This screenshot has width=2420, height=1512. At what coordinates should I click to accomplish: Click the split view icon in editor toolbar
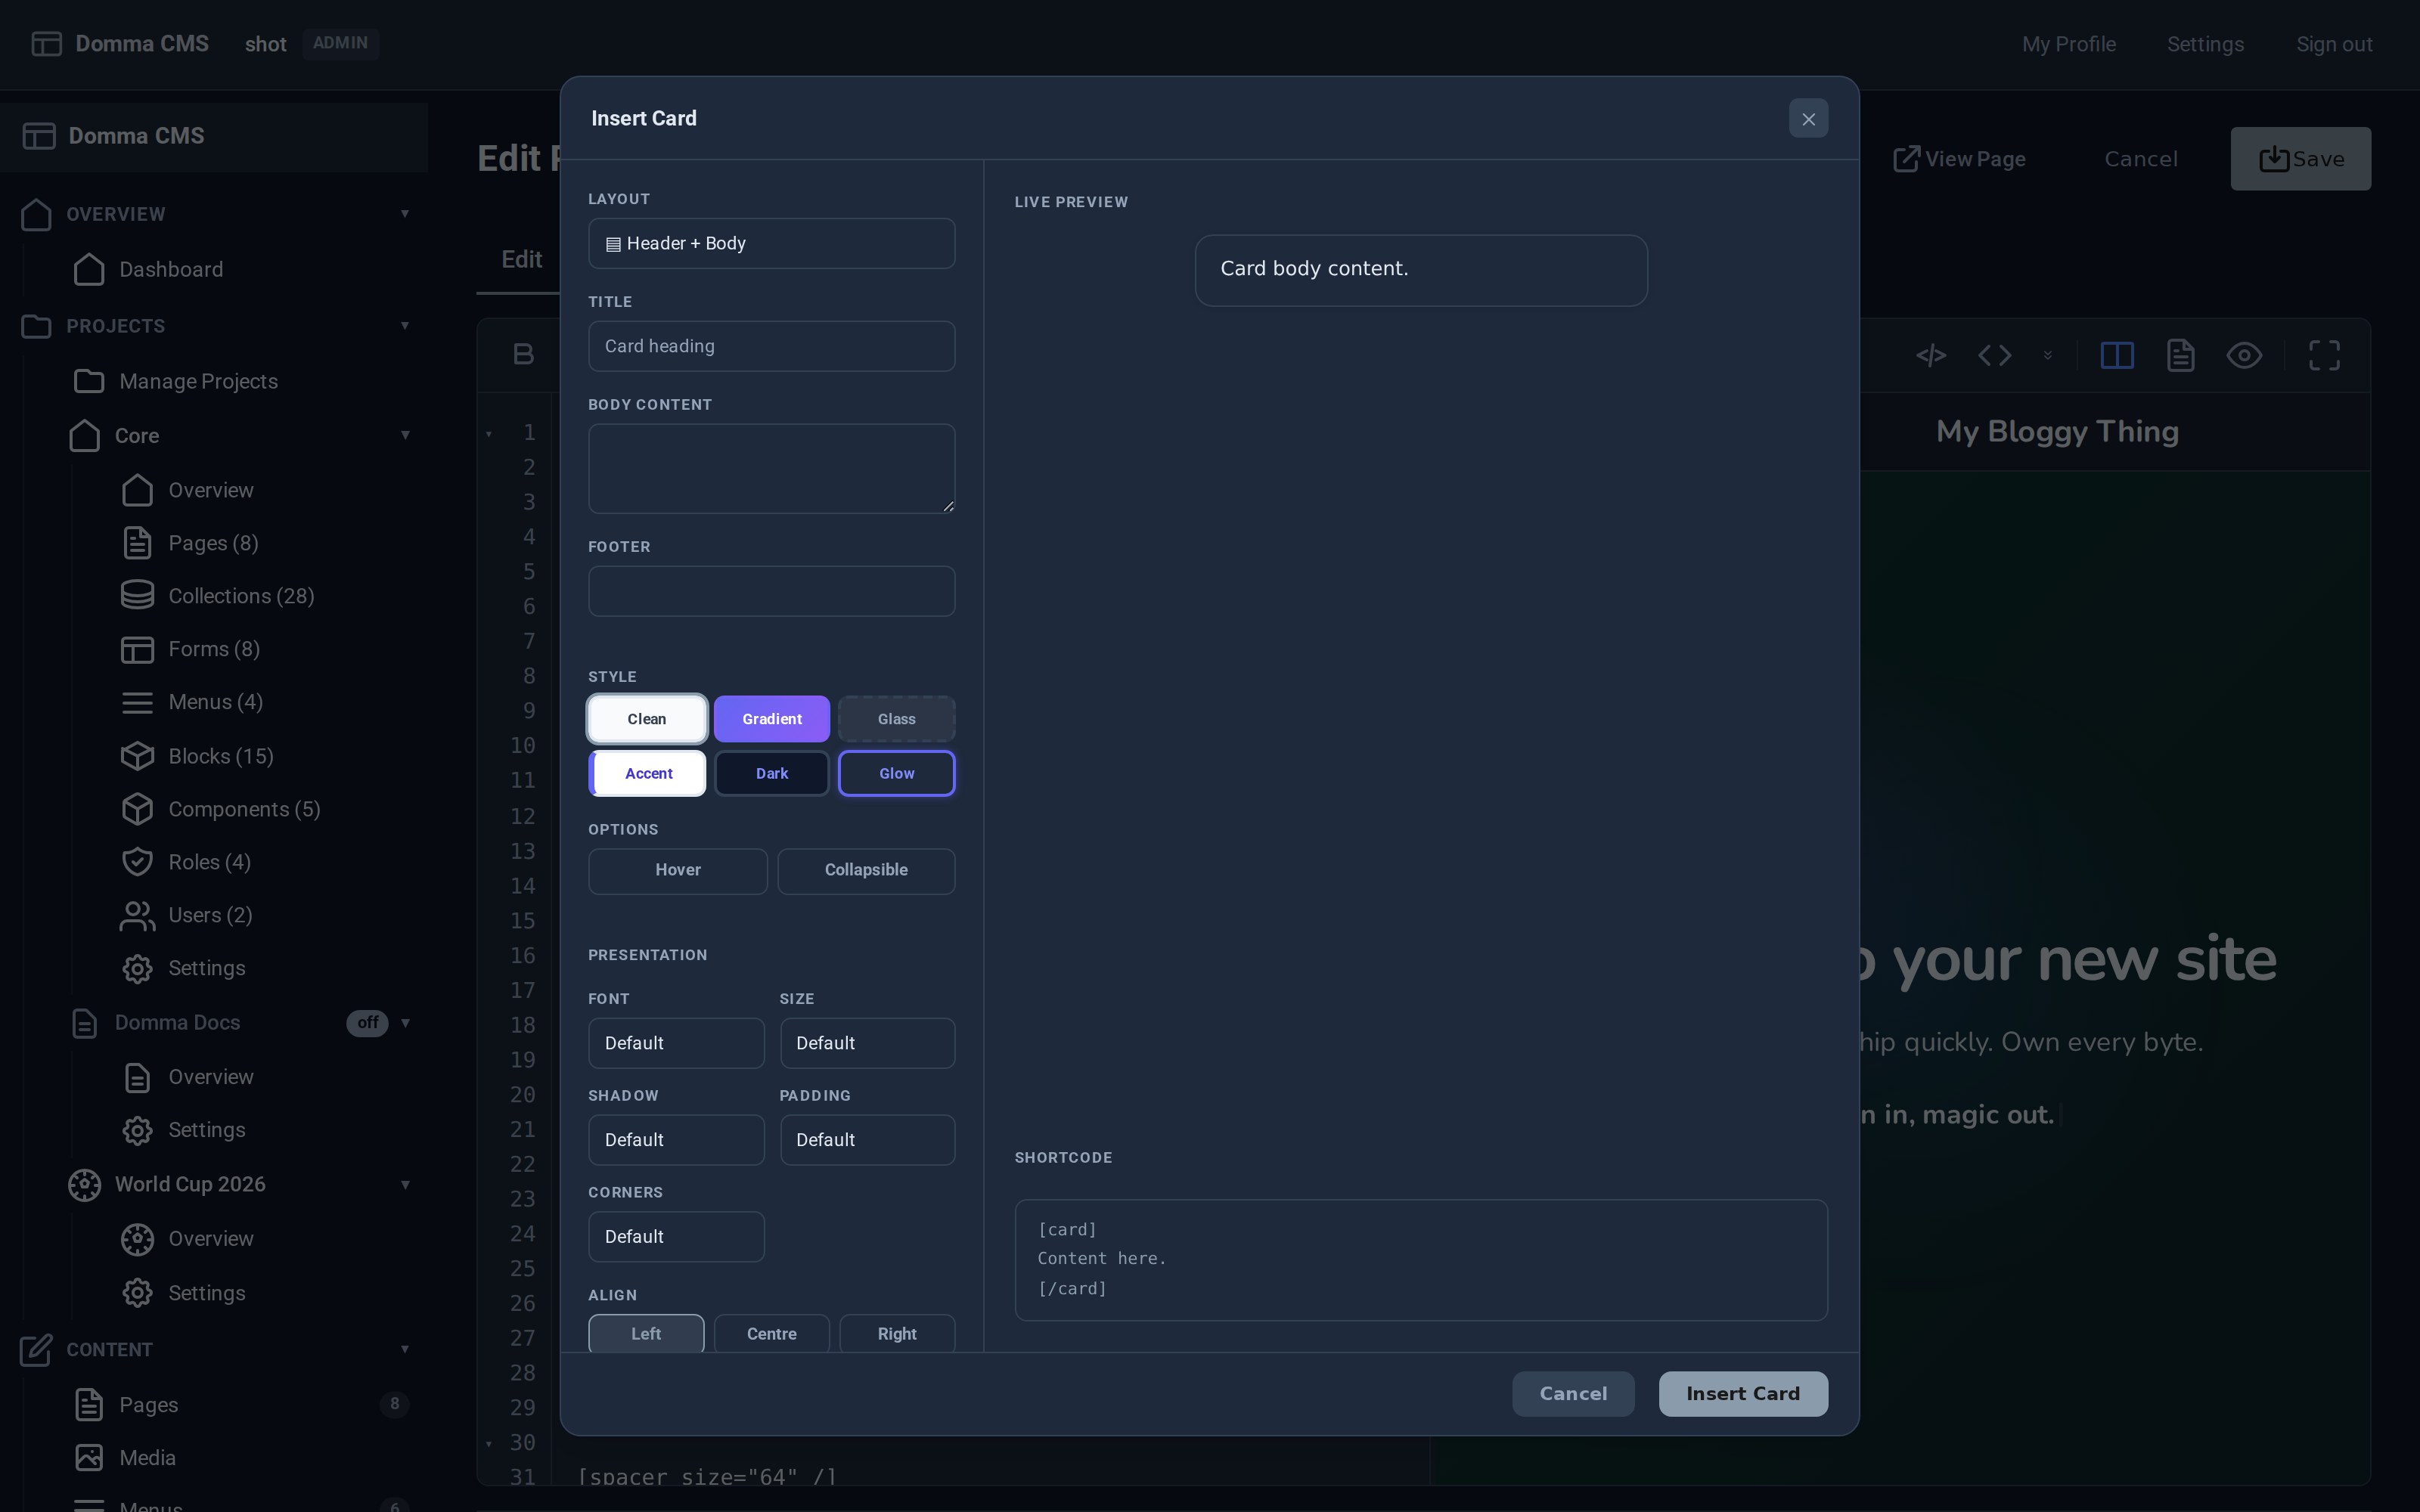coord(2117,355)
